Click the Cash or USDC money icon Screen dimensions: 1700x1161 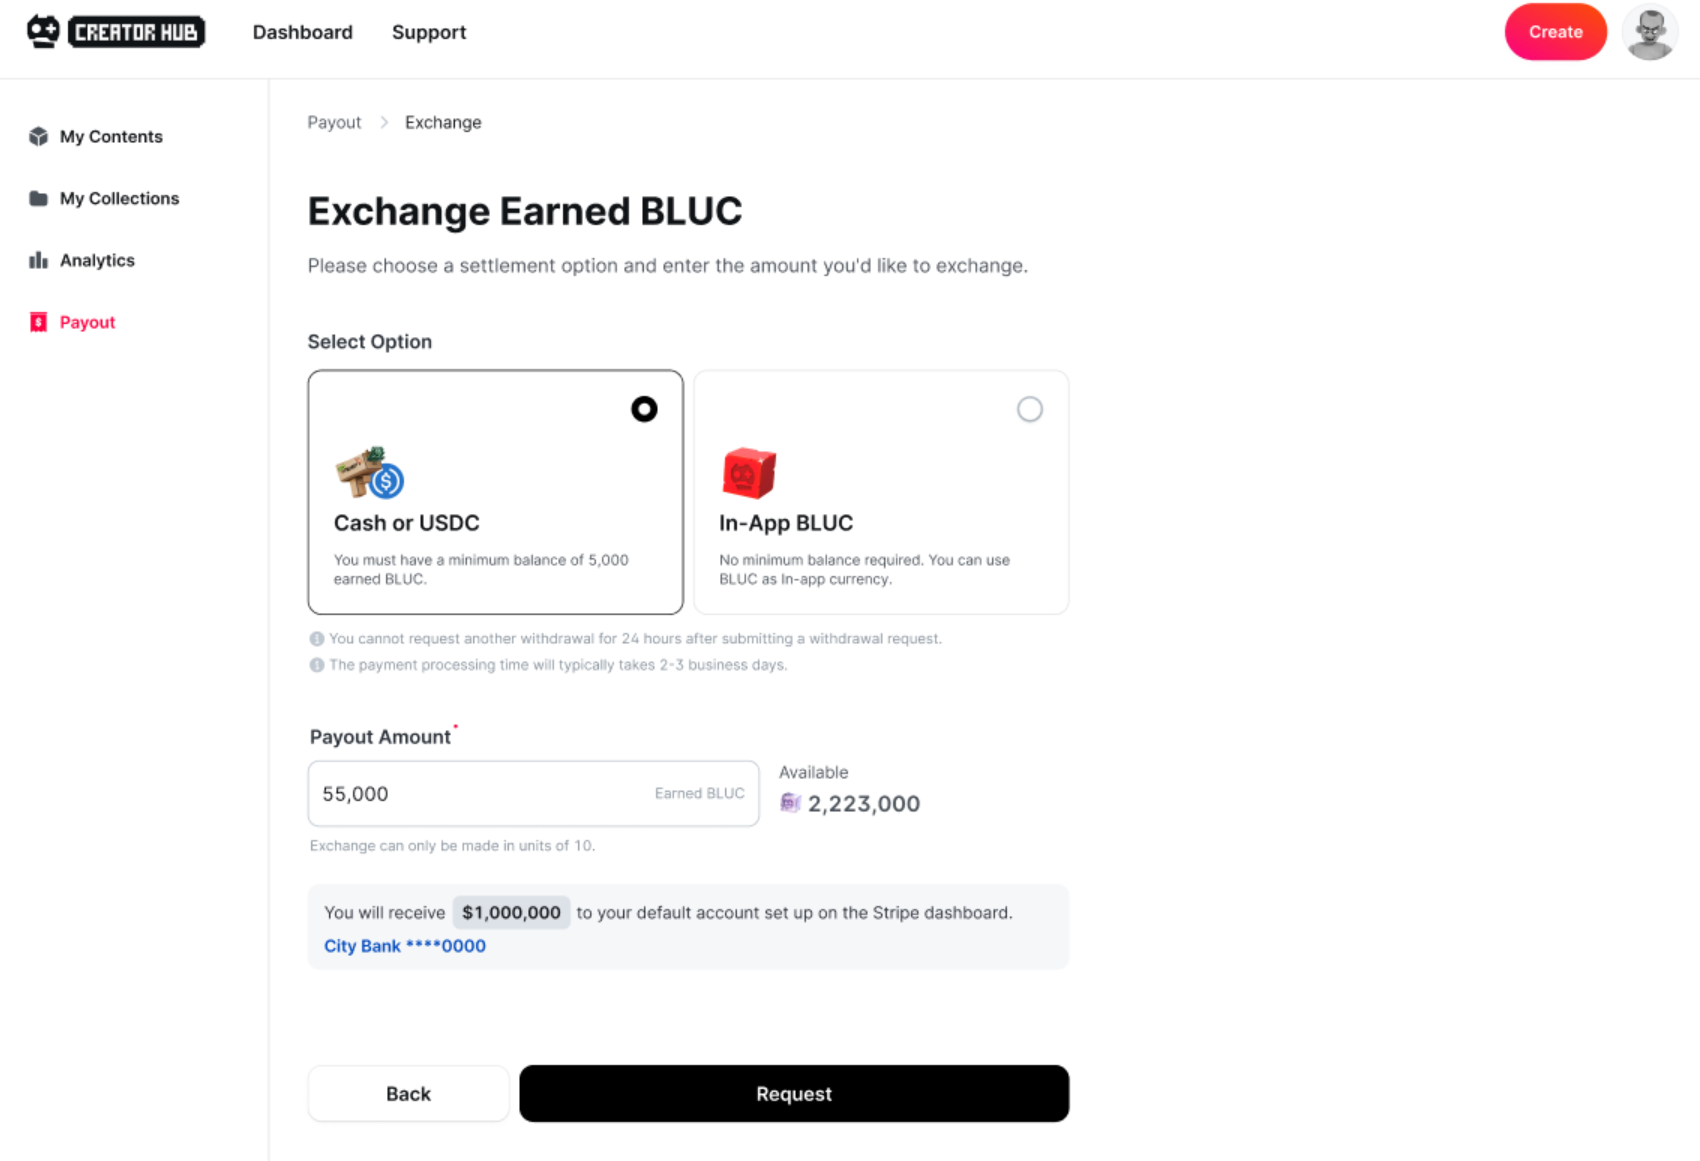369,473
